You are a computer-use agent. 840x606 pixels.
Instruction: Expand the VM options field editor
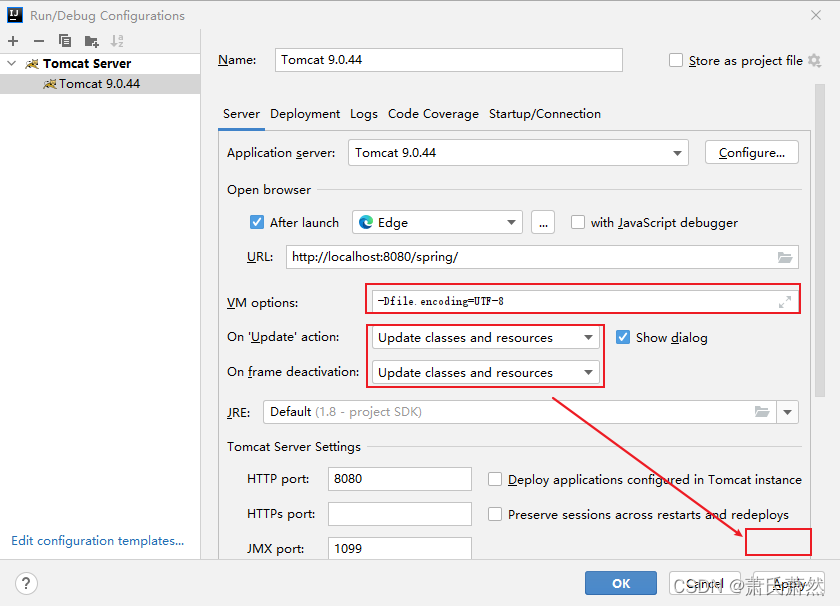pyautogui.click(x=785, y=302)
